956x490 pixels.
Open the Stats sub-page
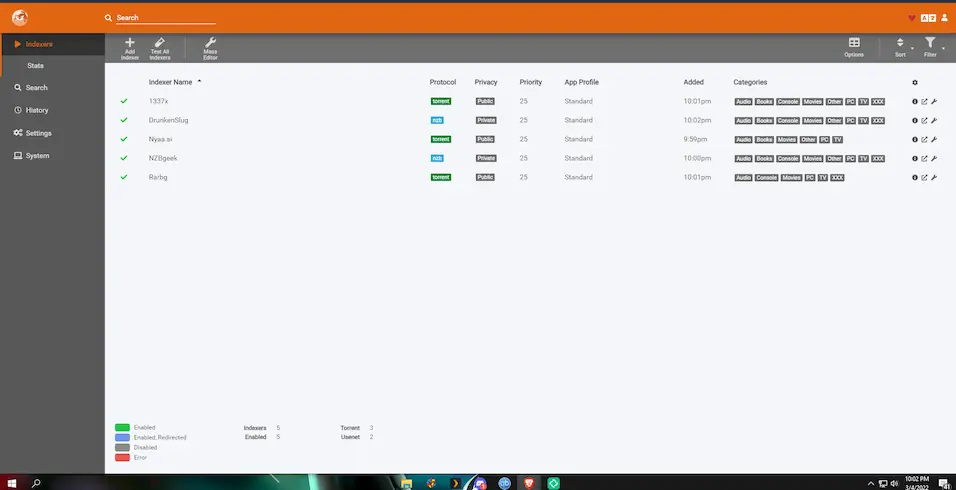pyautogui.click(x=35, y=66)
